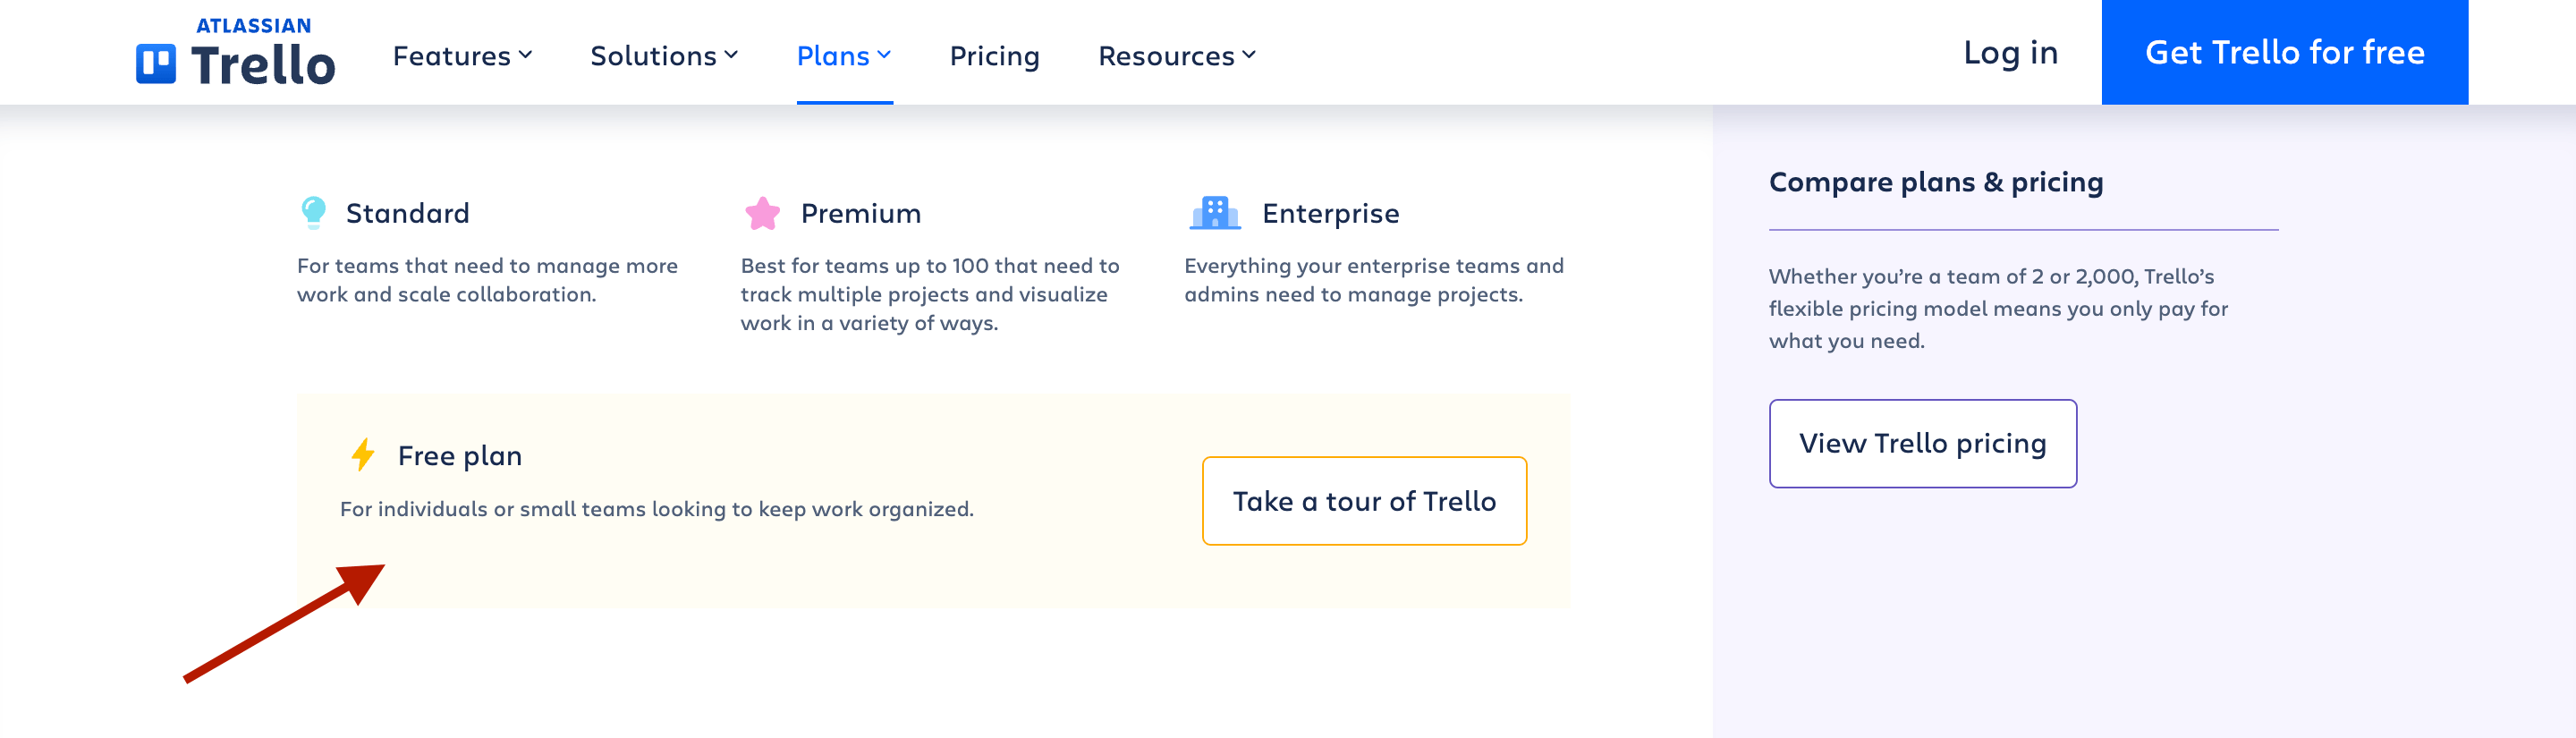Viewport: 2576px width, 738px height.
Task: Click the View Trello pricing button
Action: [x=1922, y=443]
